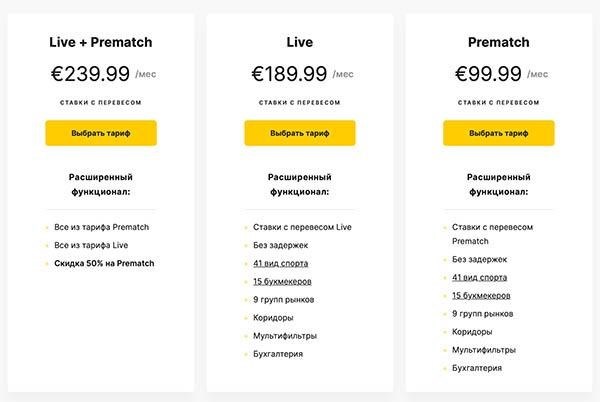Click the €239.99 price
This screenshot has height=402, width=600.
pos(90,73)
